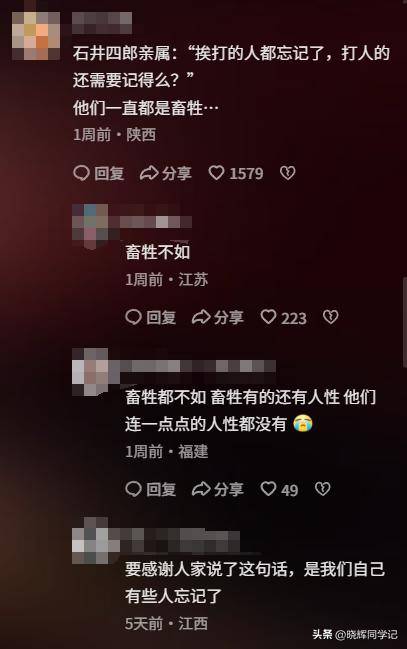407x649 pixels.
Task: Dislike the Shaanxi comment via broken heart
Action: pos(287,173)
